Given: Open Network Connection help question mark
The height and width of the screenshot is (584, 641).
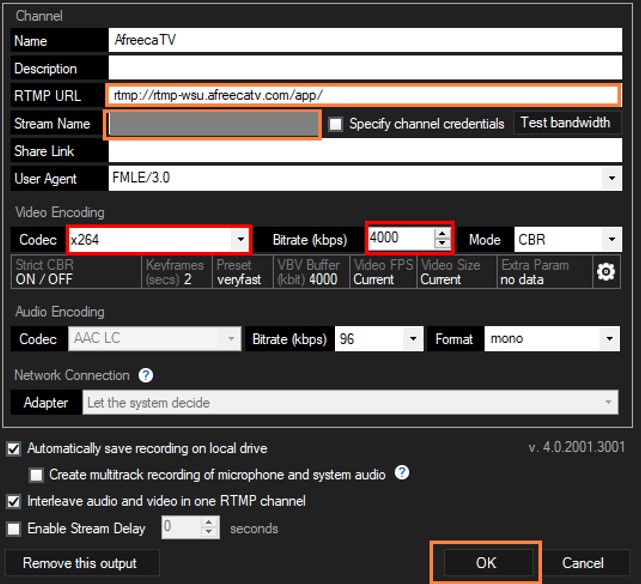Looking at the screenshot, I should (x=146, y=375).
